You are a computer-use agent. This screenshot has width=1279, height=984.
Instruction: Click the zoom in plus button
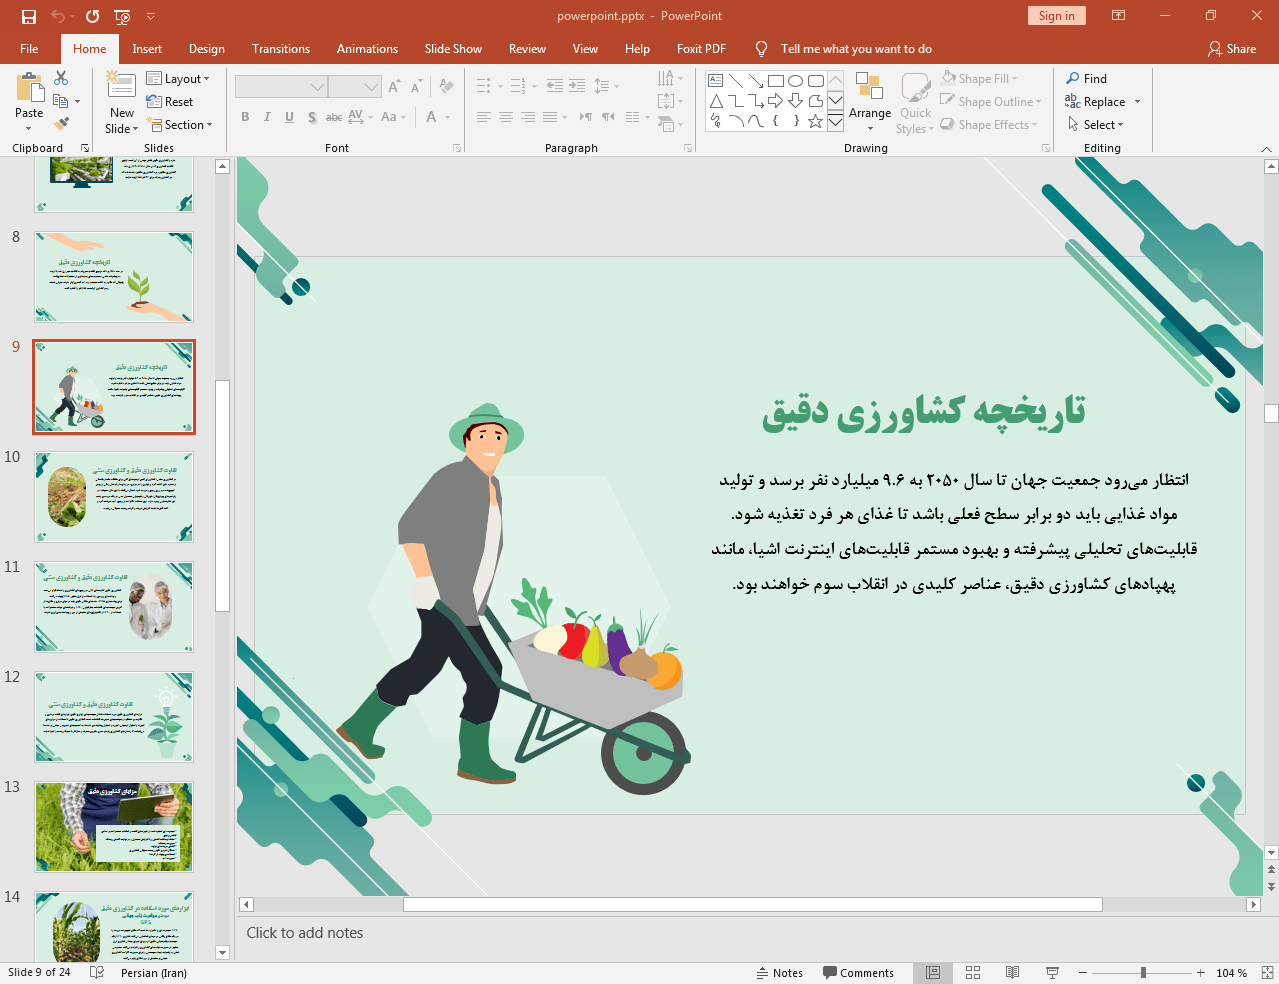click(1200, 973)
